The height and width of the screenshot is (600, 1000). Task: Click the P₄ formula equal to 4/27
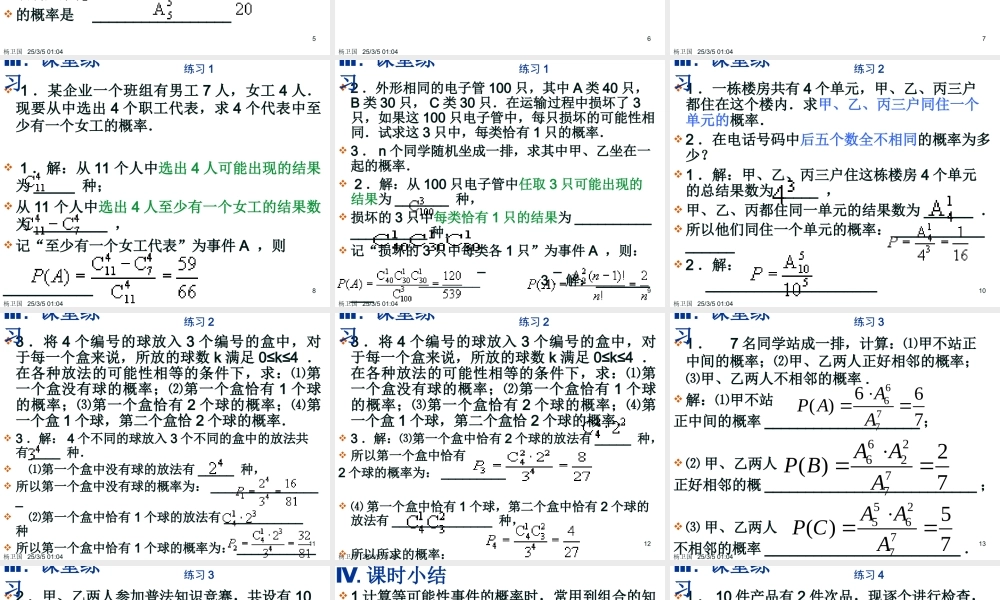pyautogui.click(x=532, y=541)
